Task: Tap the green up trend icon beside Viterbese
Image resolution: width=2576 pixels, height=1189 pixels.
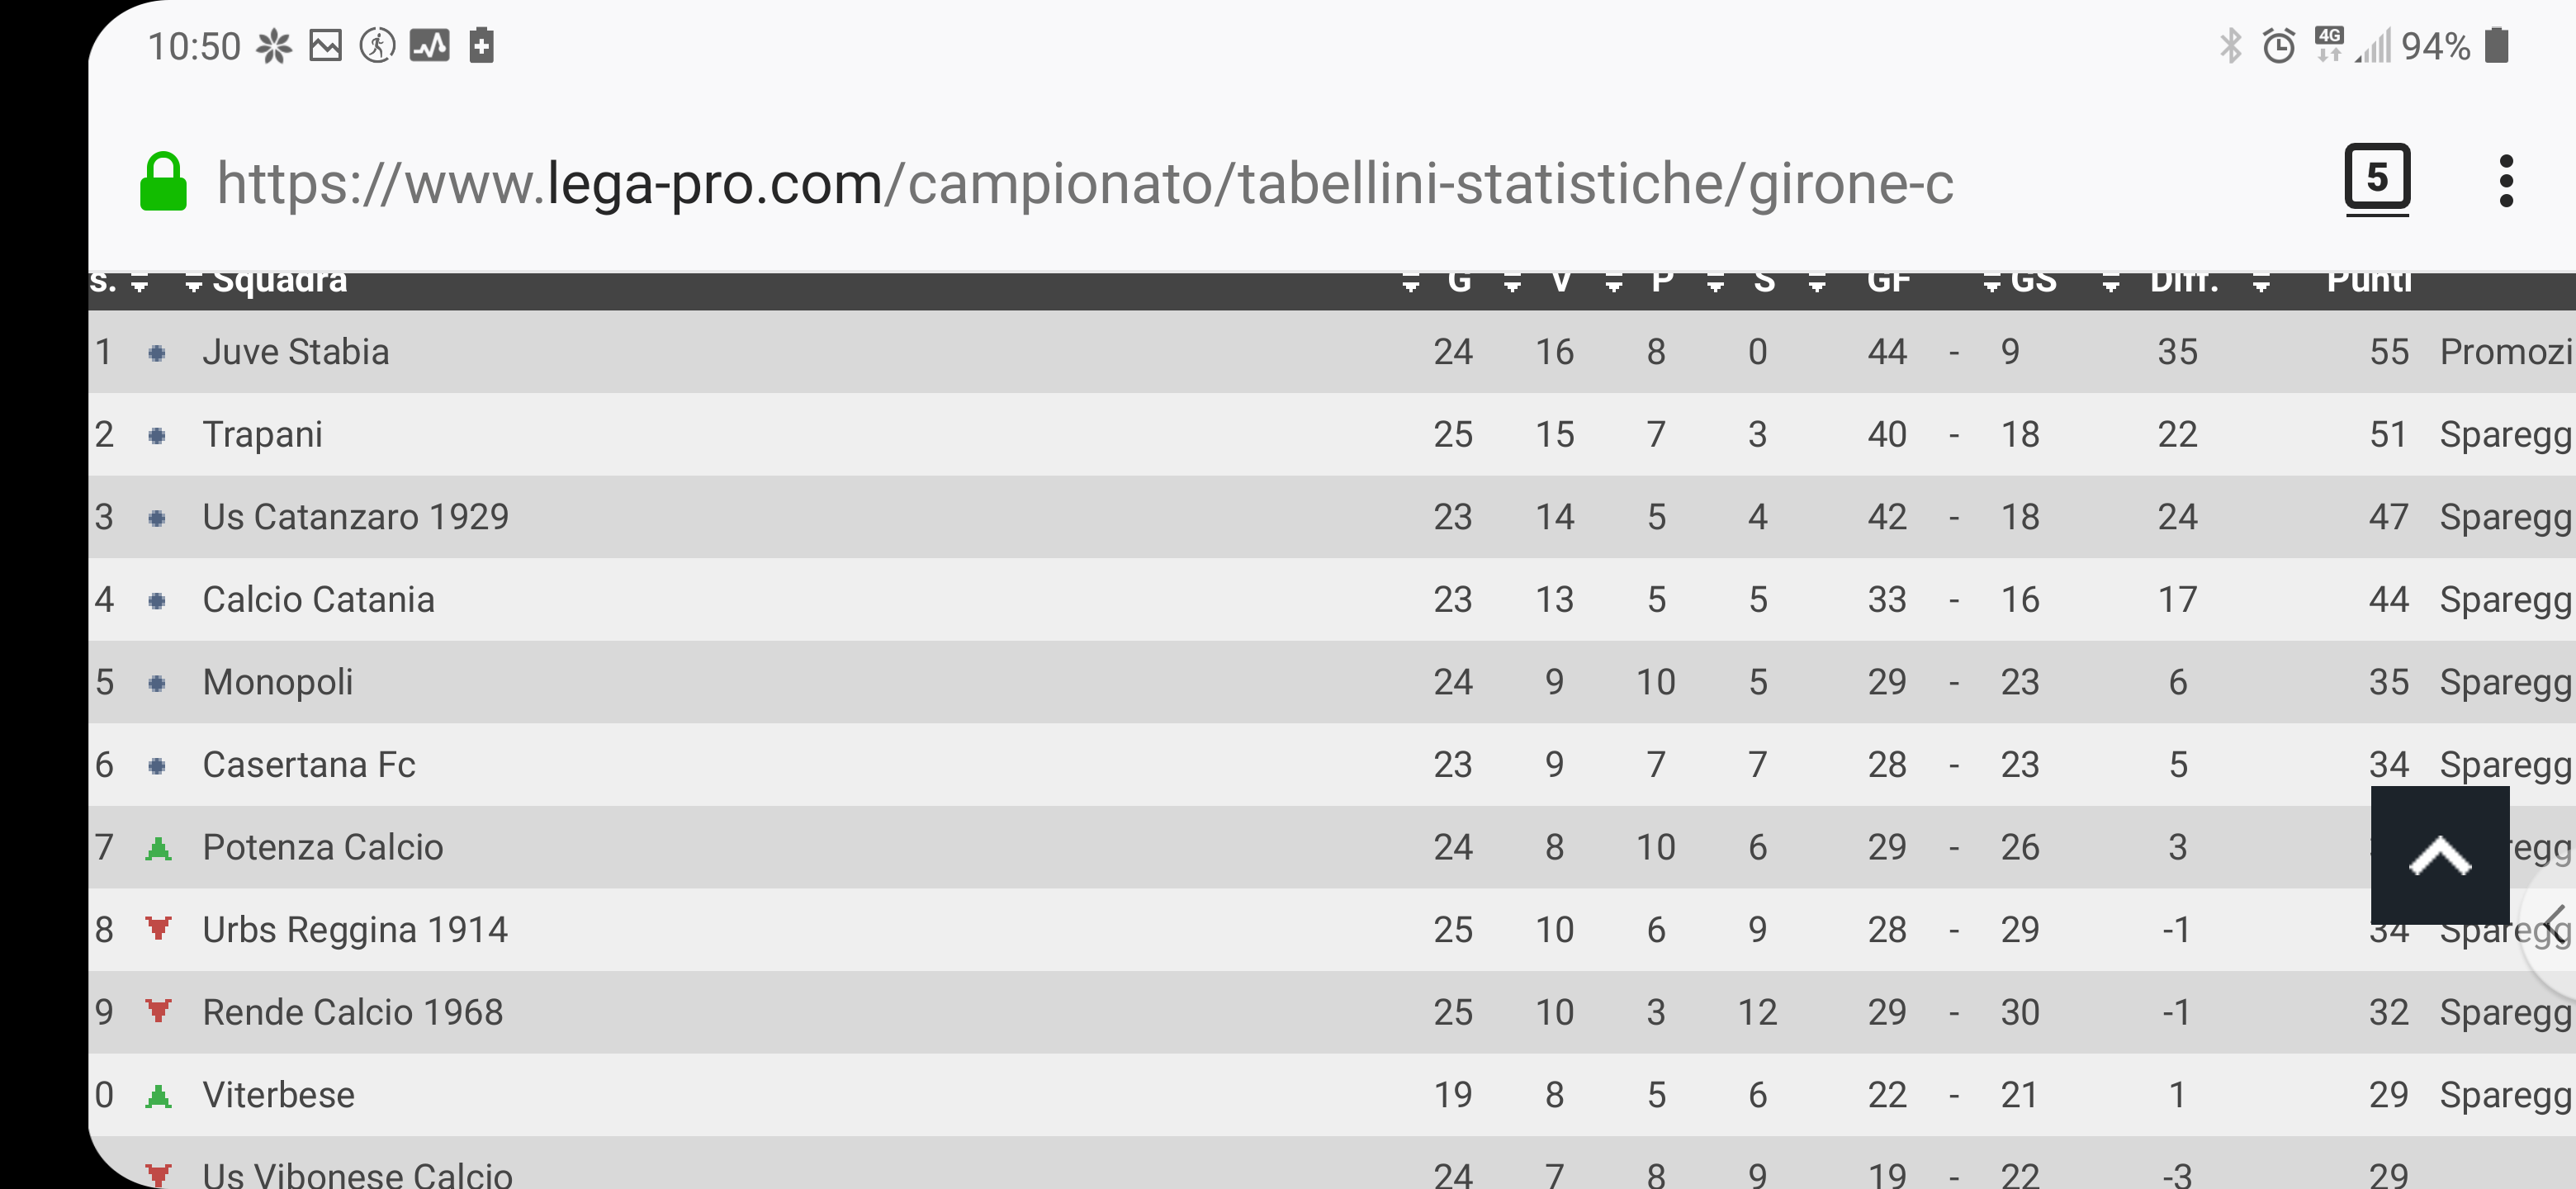Action: (x=158, y=1096)
